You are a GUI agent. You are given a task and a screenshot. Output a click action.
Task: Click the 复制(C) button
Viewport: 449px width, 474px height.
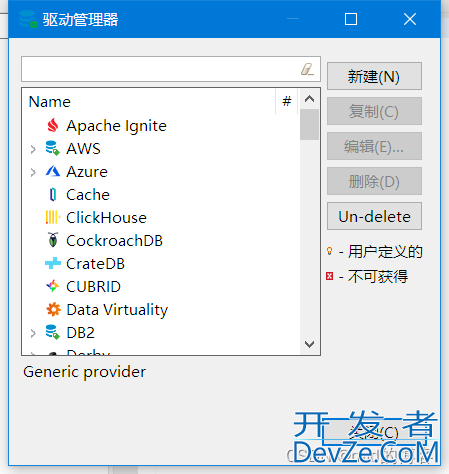(x=374, y=111)
